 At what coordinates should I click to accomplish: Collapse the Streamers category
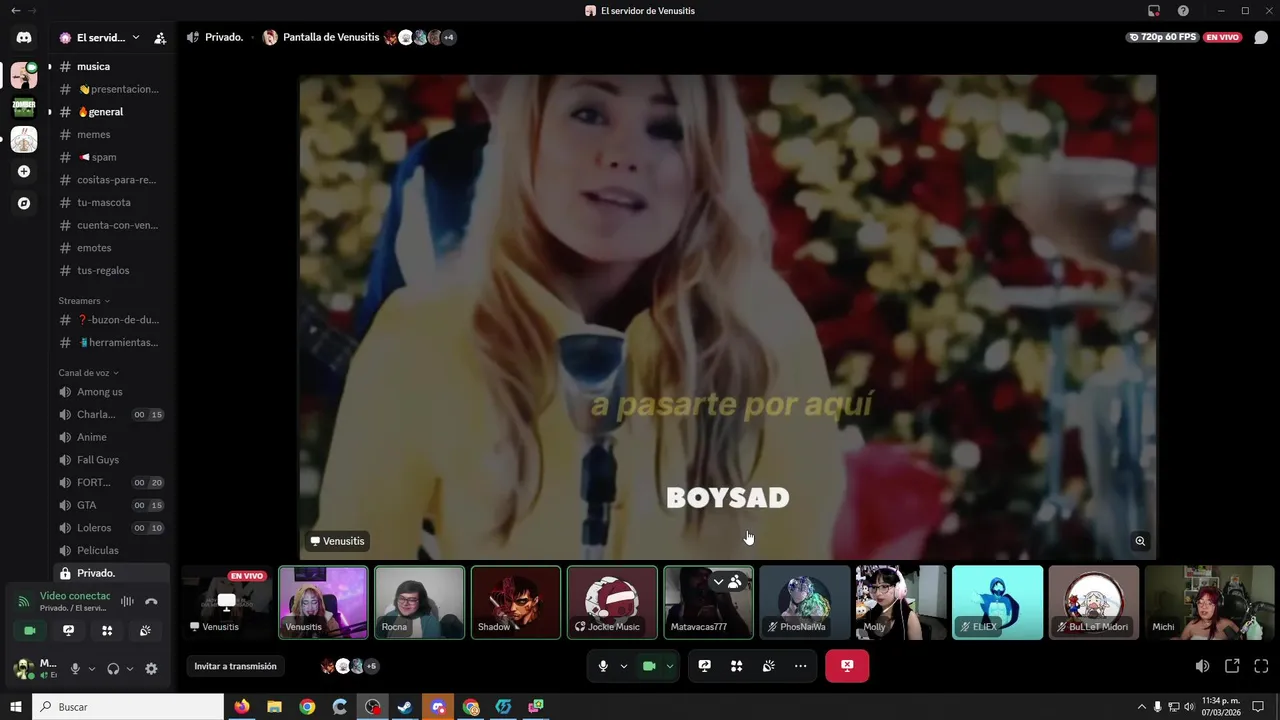point(84,301)
